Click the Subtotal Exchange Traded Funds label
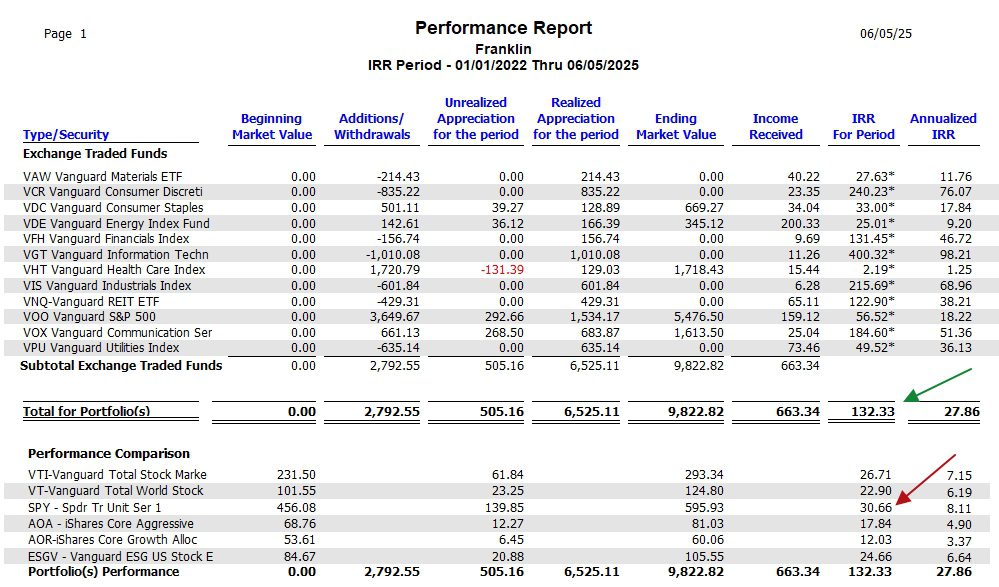This screenshot has height=587, width=999. point(121,365)
